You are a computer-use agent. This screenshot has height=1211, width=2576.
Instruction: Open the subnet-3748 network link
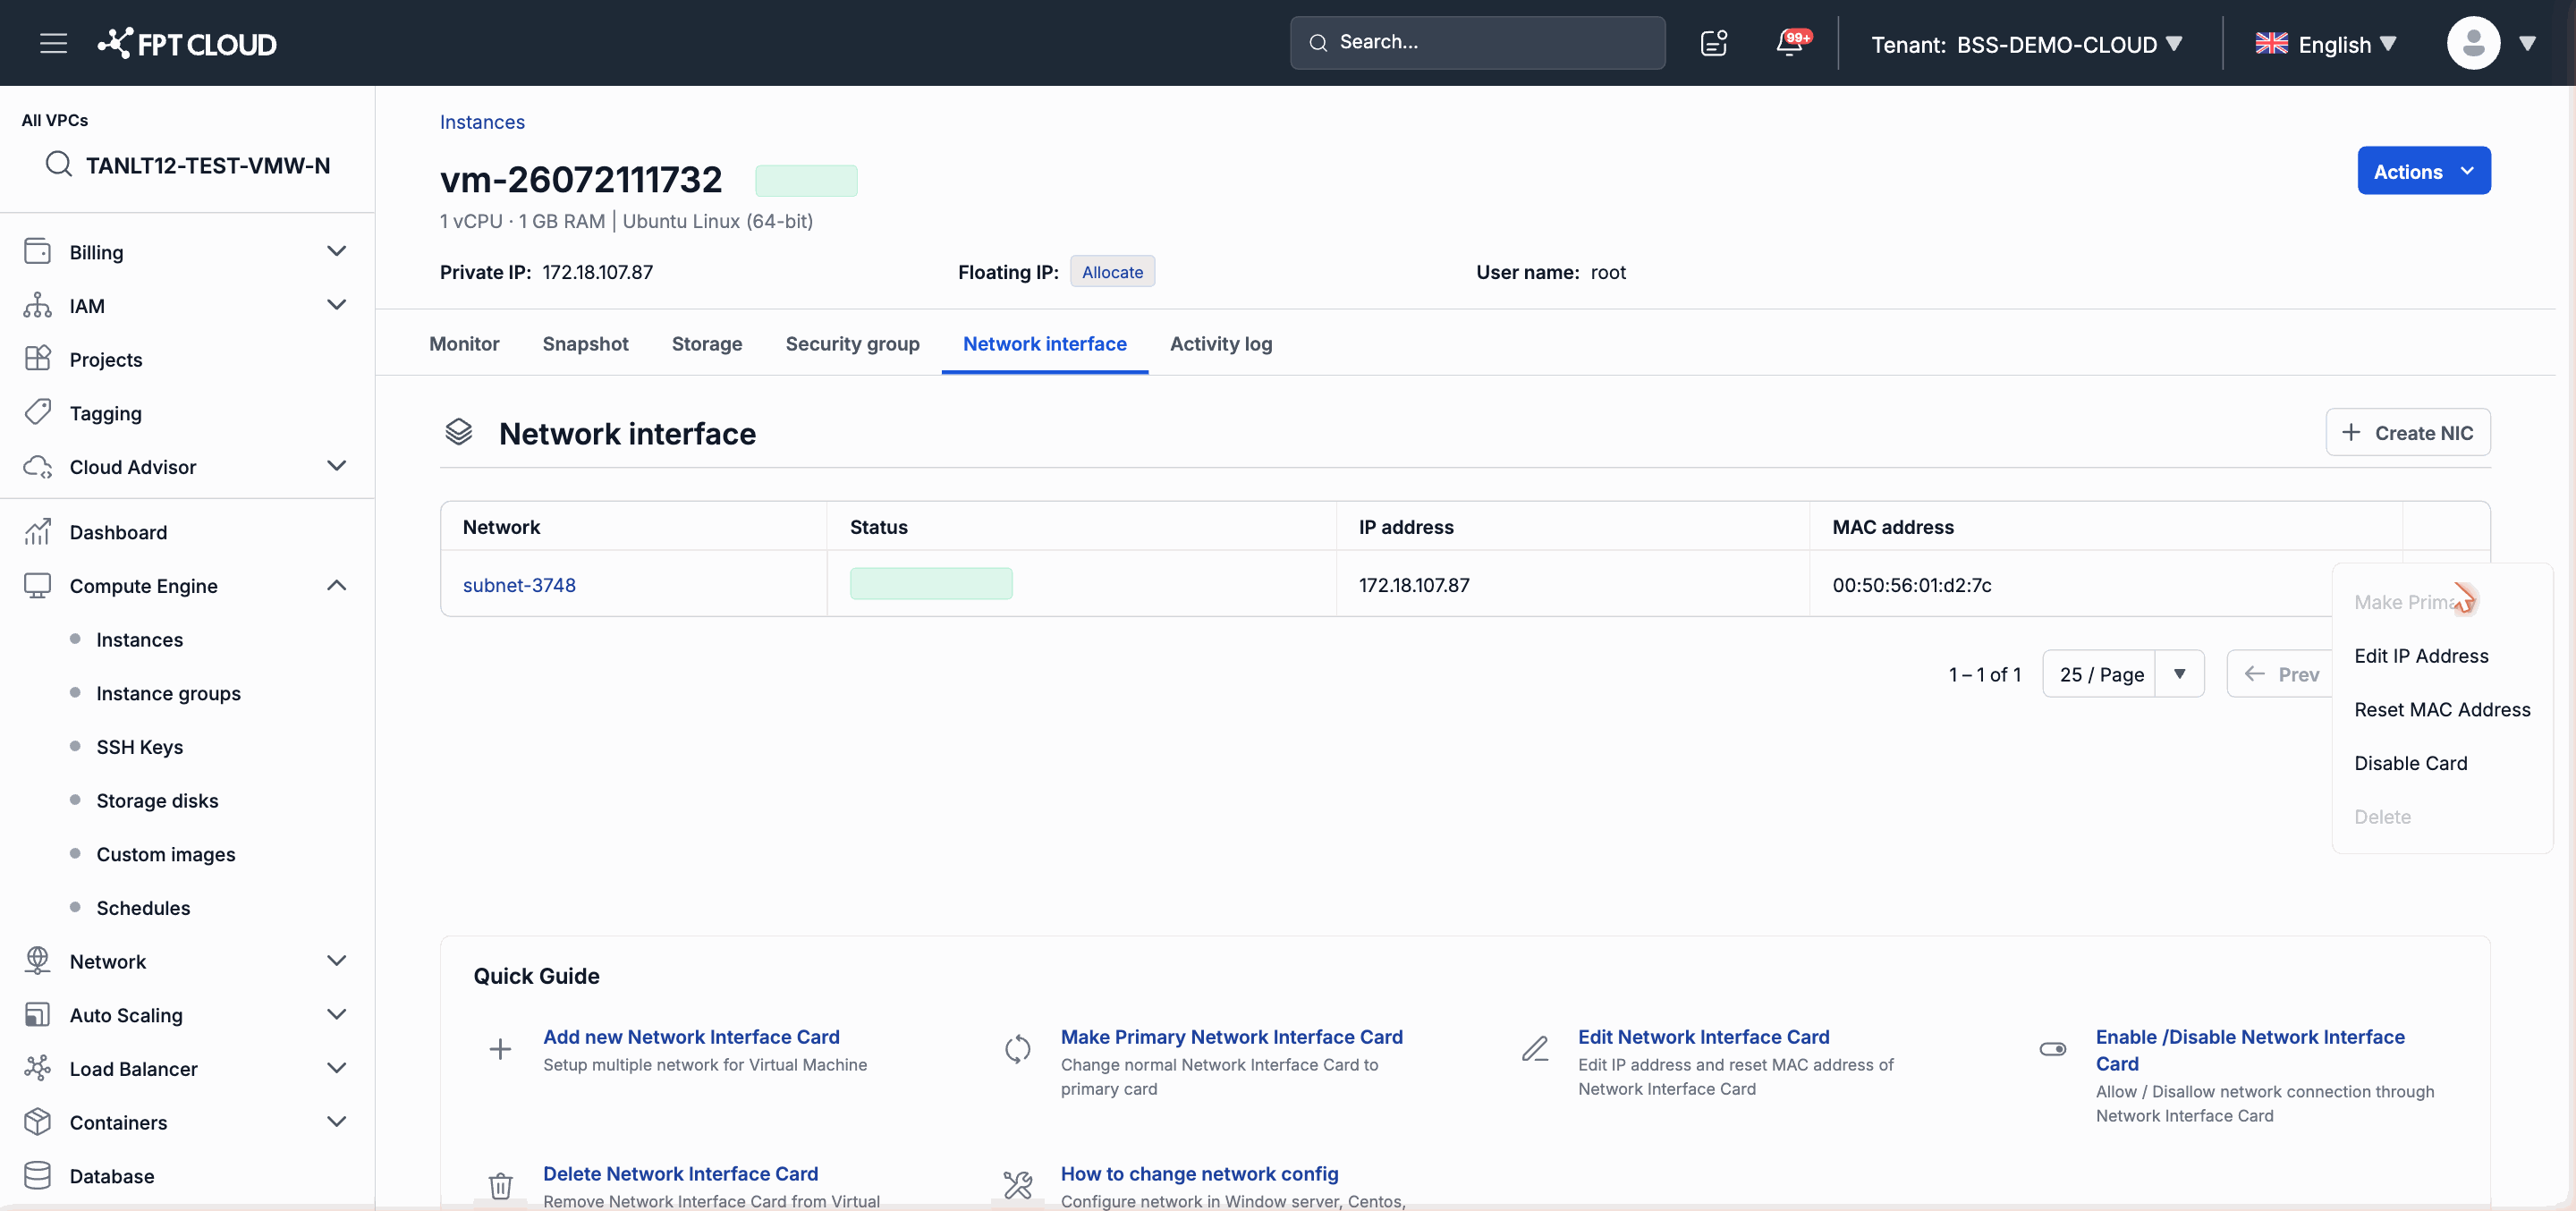[519, 585]
